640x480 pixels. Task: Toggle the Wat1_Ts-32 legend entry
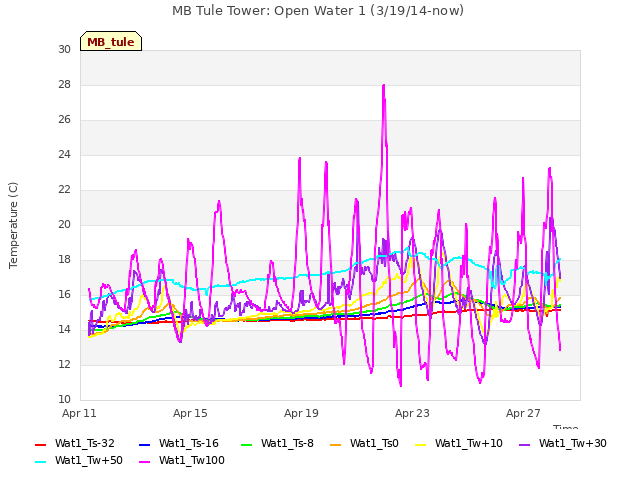[x=75, y=443]
